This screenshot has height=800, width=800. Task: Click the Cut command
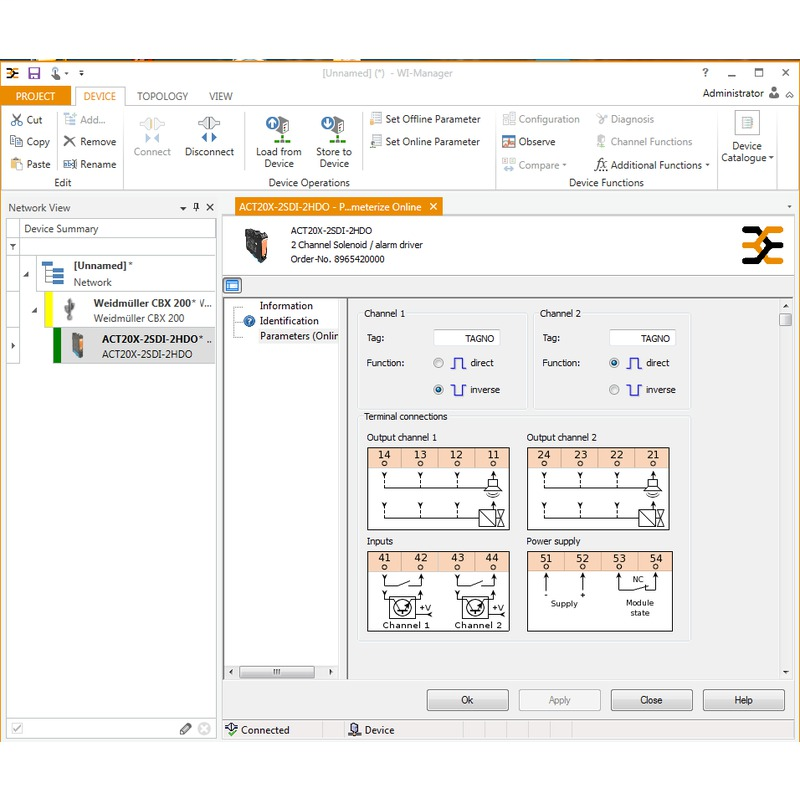(27, 120)
